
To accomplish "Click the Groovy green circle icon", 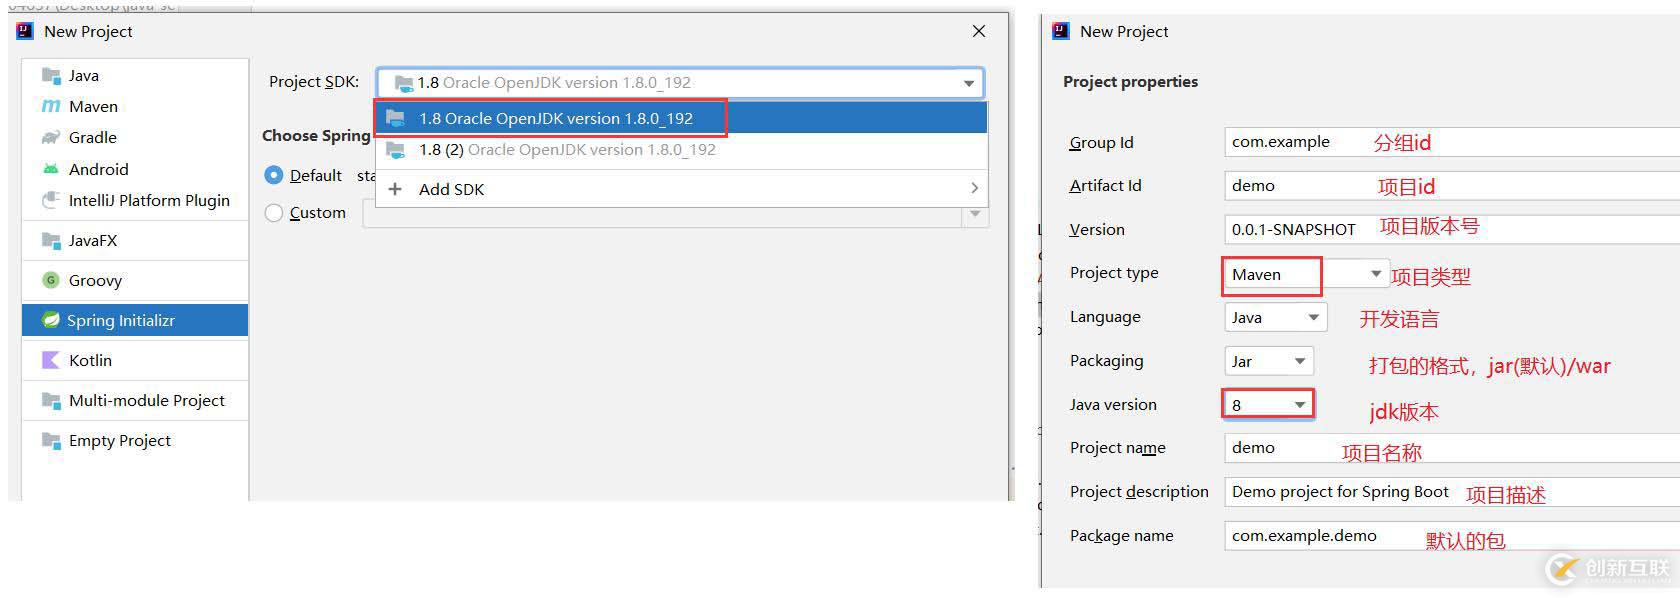I will pos(51,280).
